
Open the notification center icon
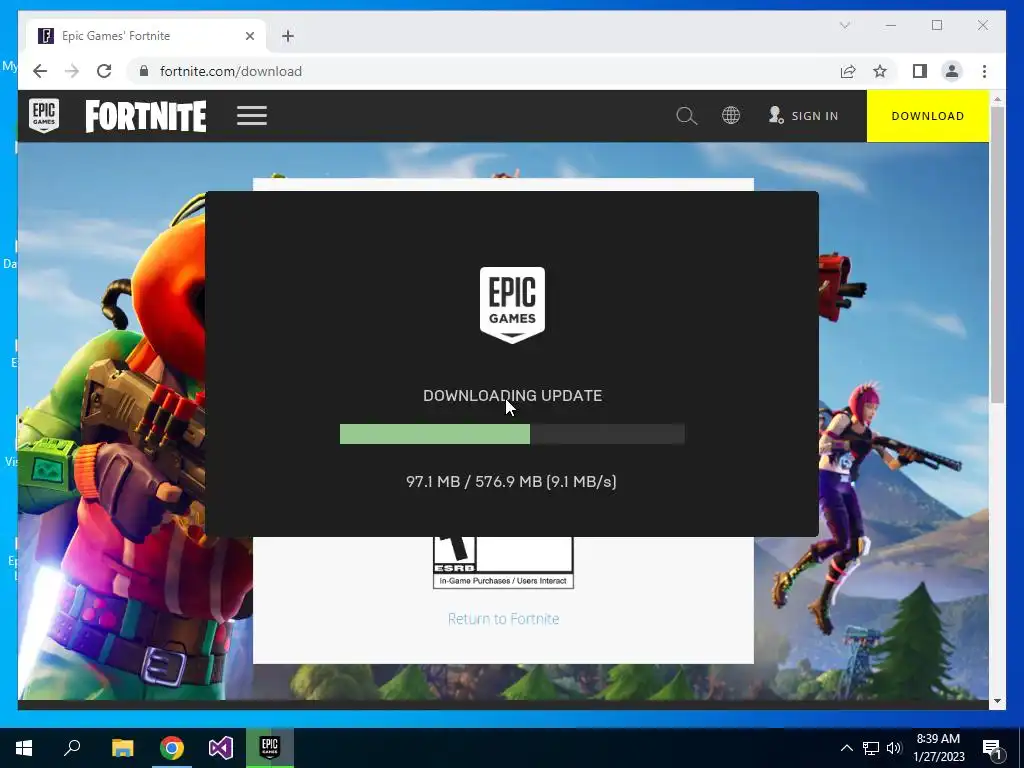(993, 748)
